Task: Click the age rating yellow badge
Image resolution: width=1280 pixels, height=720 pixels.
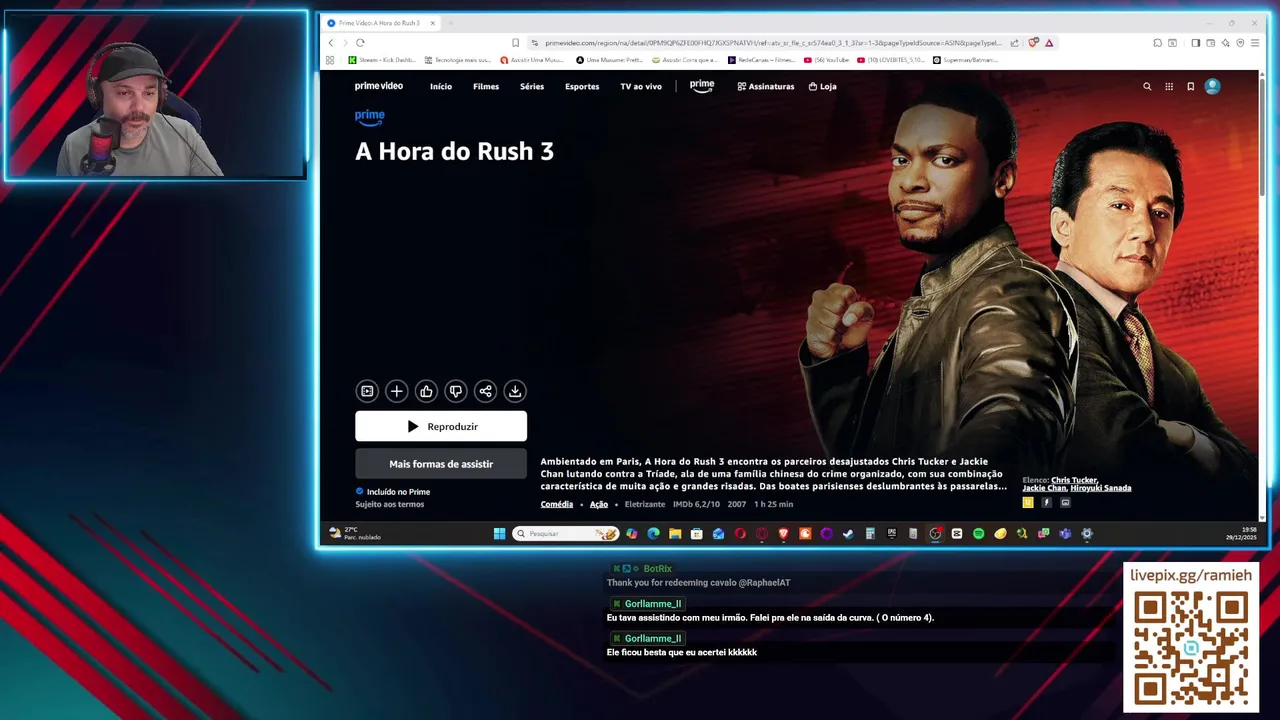Action: 1028,503
